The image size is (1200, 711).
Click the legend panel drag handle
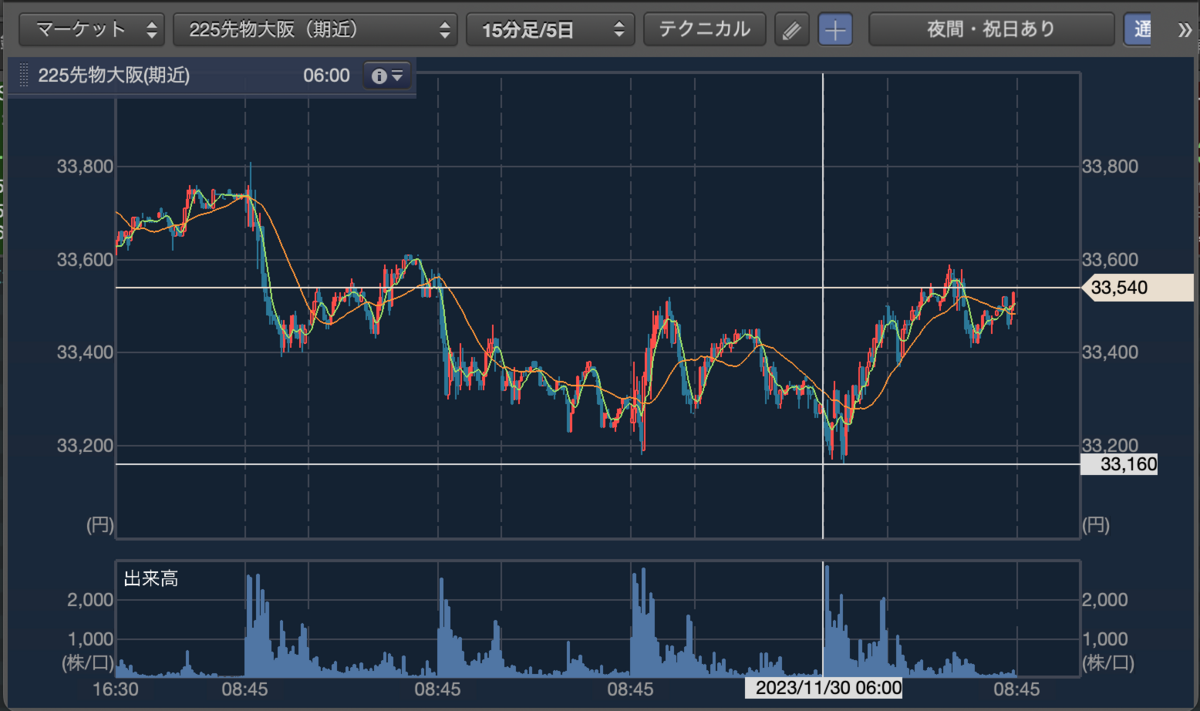pos(23,75)
